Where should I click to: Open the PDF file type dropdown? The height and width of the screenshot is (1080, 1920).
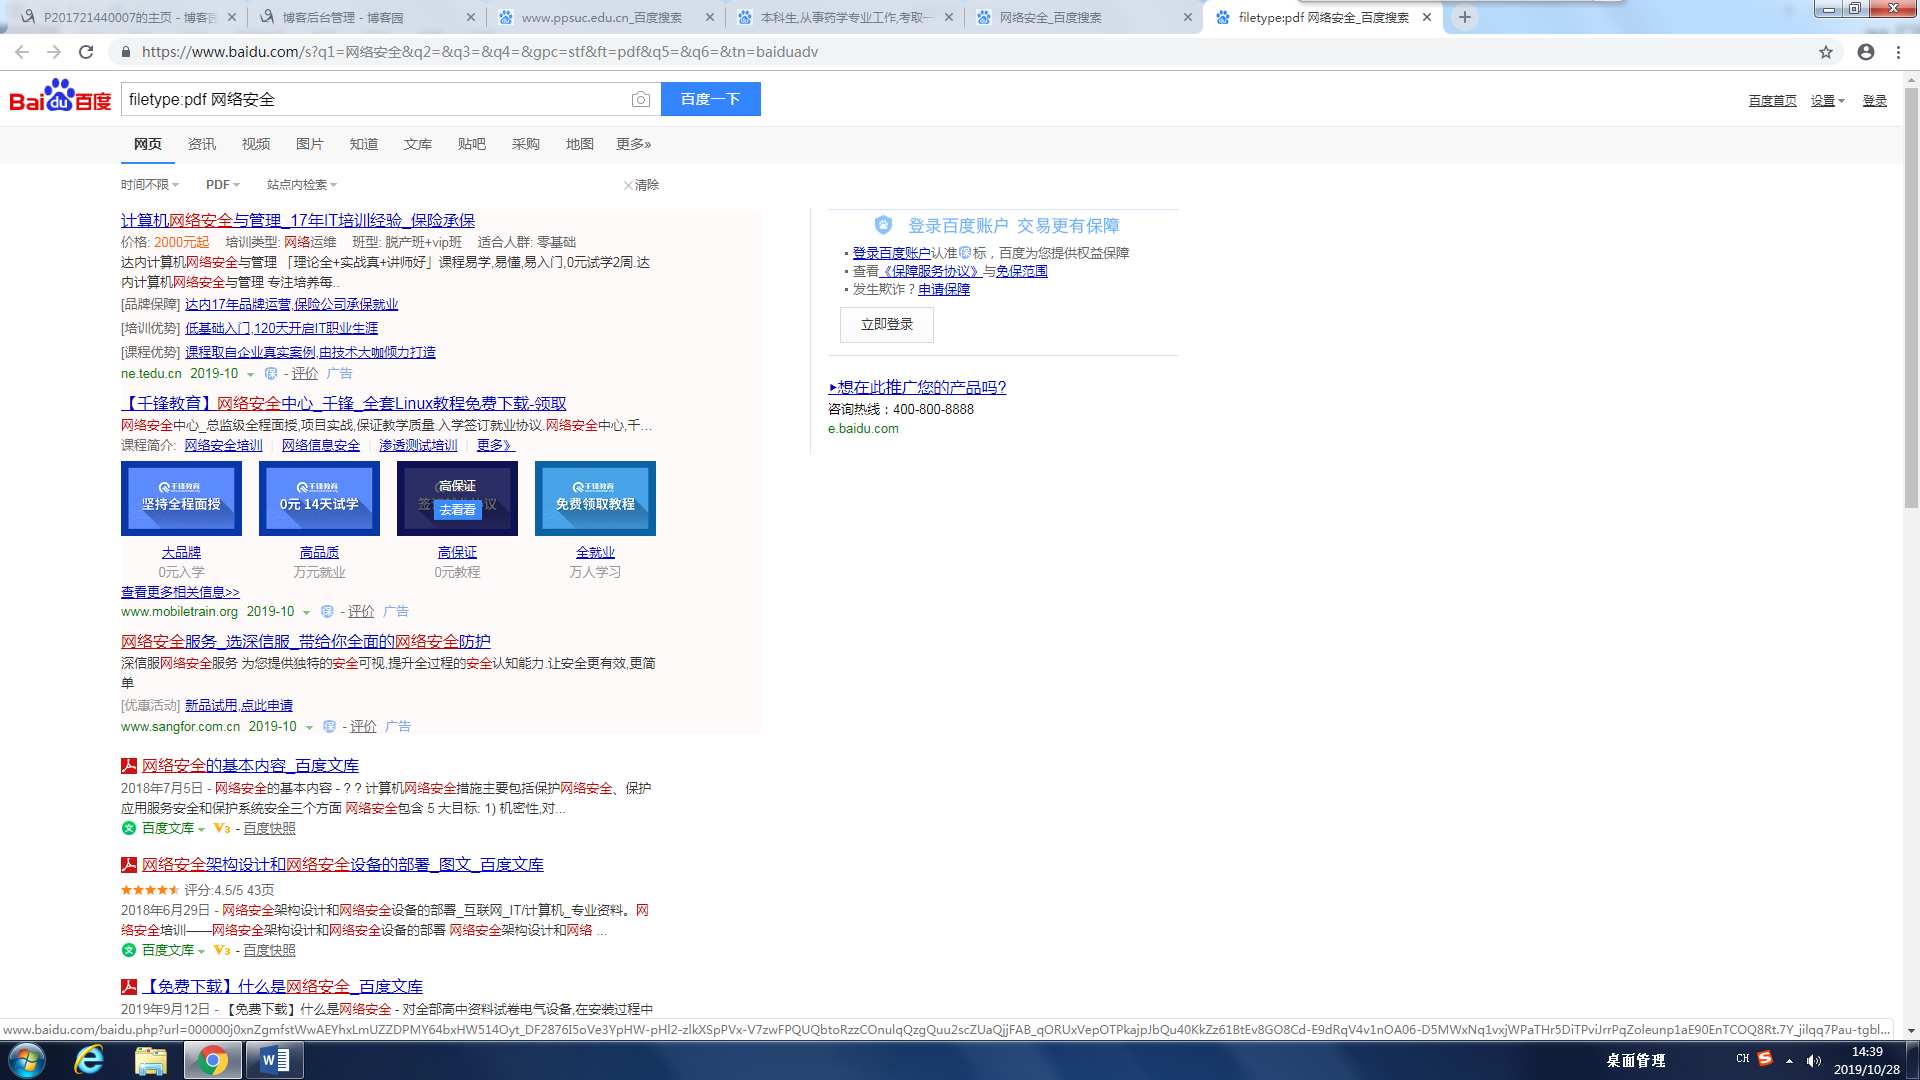coord(222,185)
